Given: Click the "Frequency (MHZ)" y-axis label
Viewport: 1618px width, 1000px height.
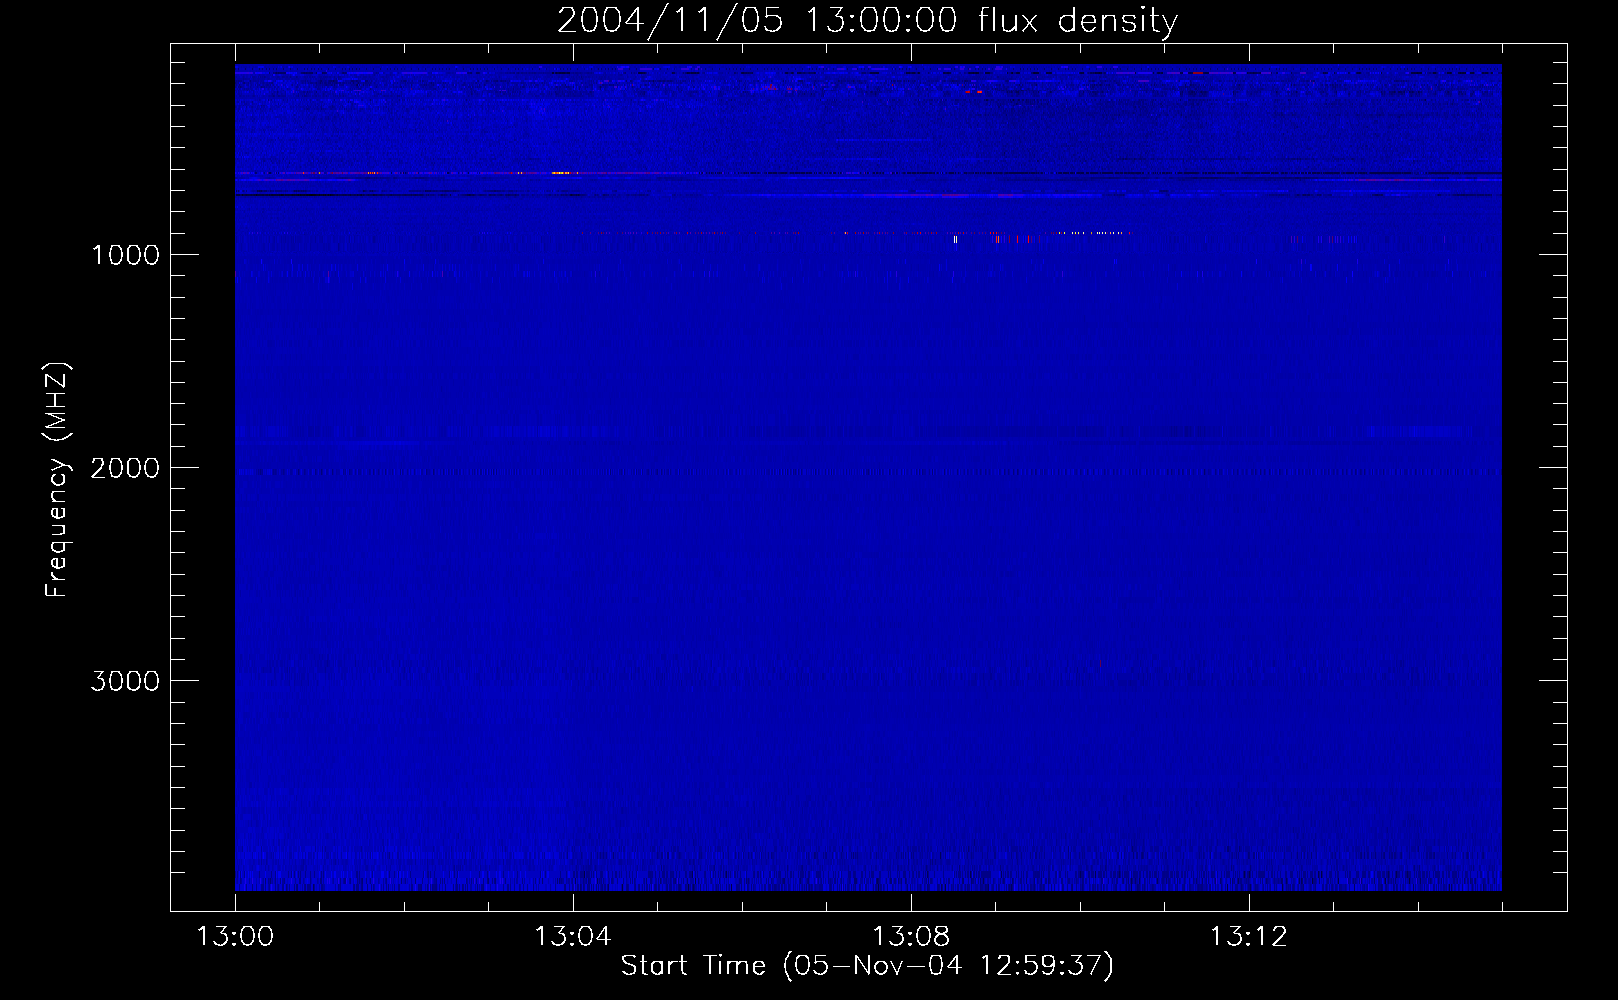Looking at the screenshot, I should click(x=57, y=480).
